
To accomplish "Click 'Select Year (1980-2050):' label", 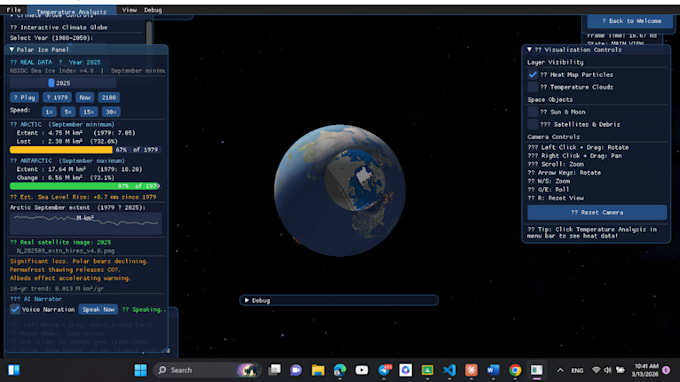I will (x=52, y=38).
